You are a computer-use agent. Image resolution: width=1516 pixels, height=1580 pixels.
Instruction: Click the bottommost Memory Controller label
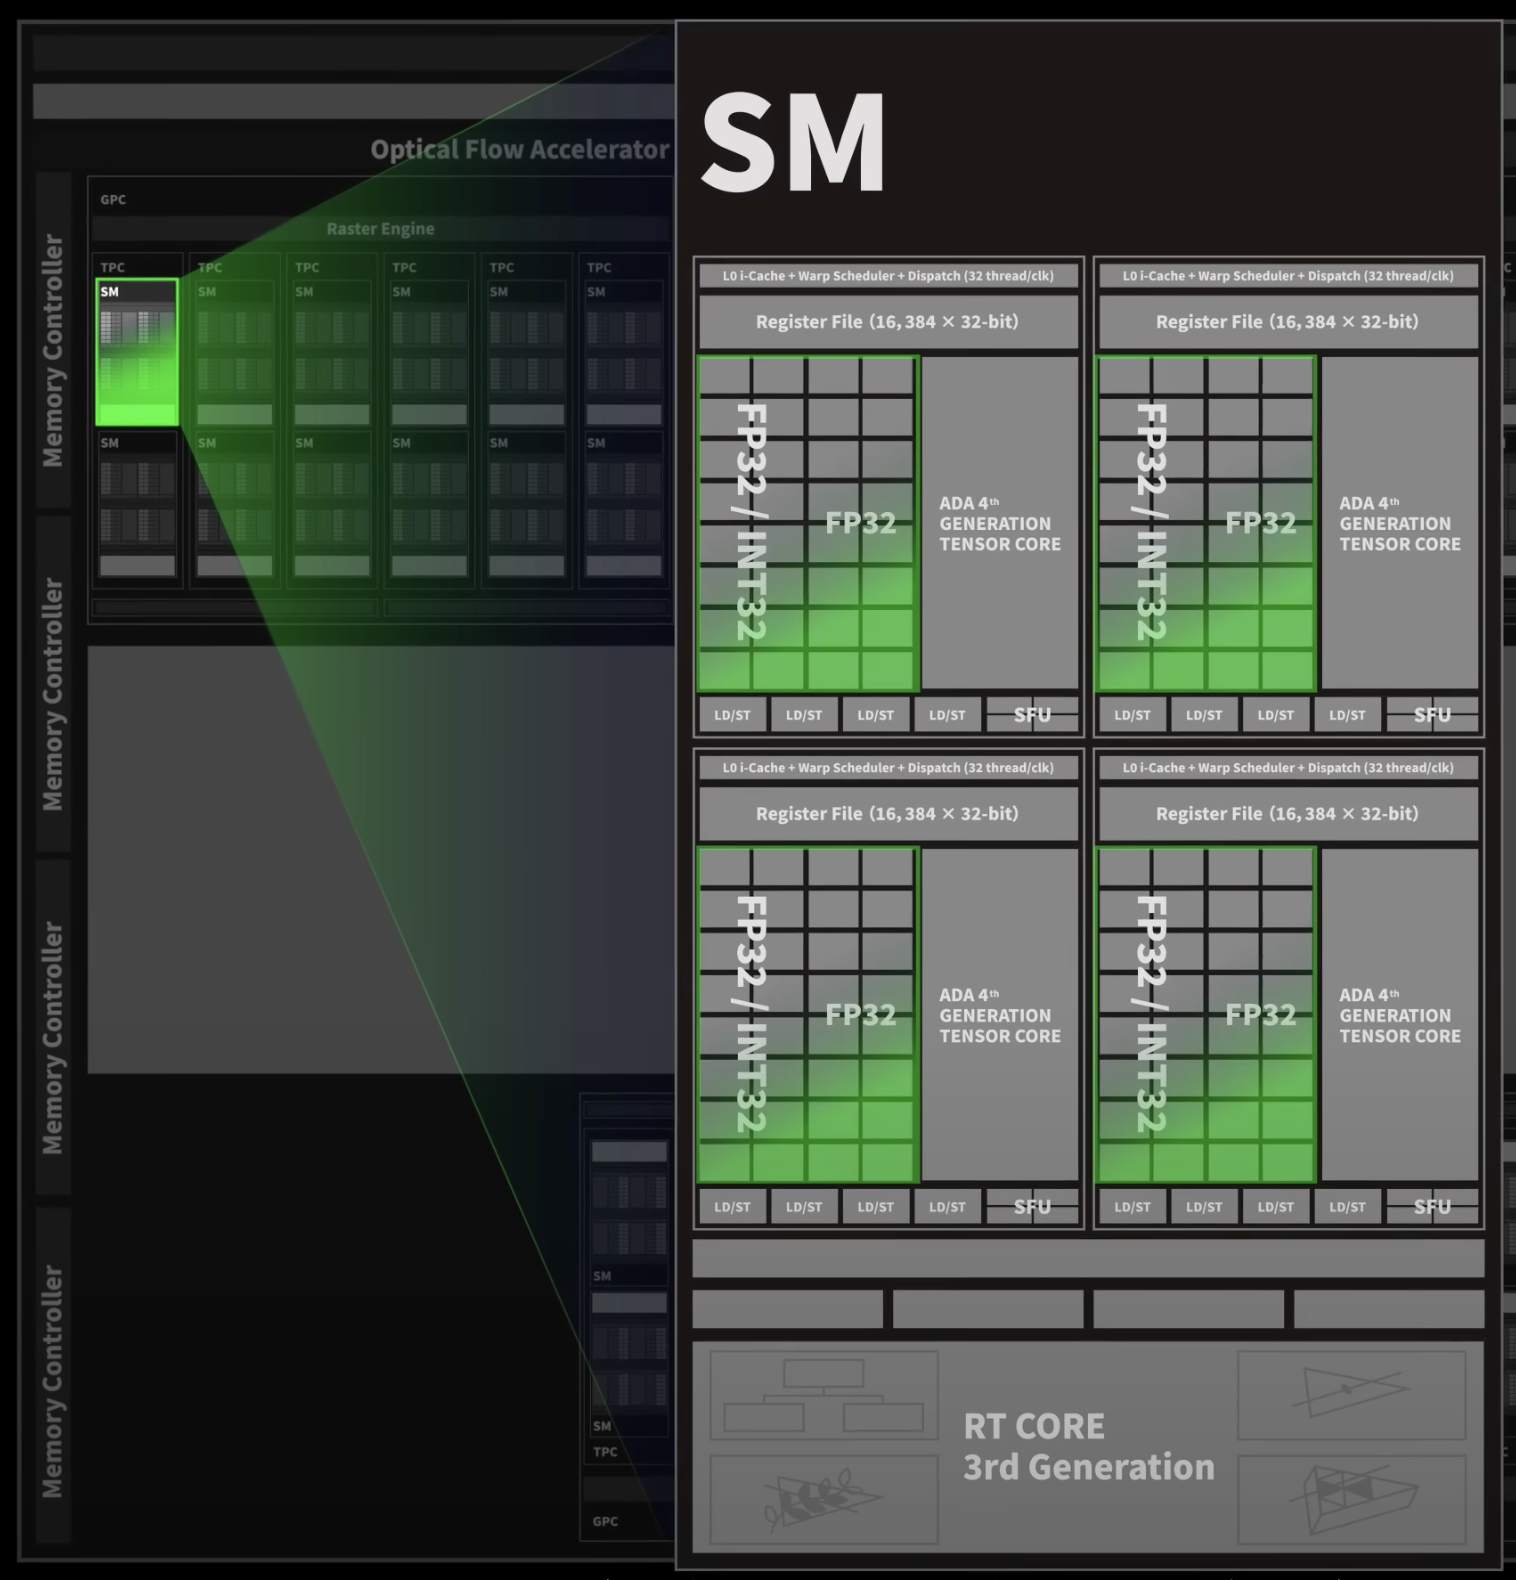pyautogui.click(x=52, y=1381)
